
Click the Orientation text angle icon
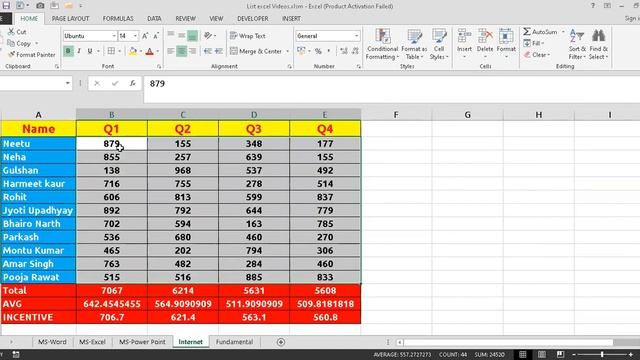pyautogui.click(x=208, y=36)
